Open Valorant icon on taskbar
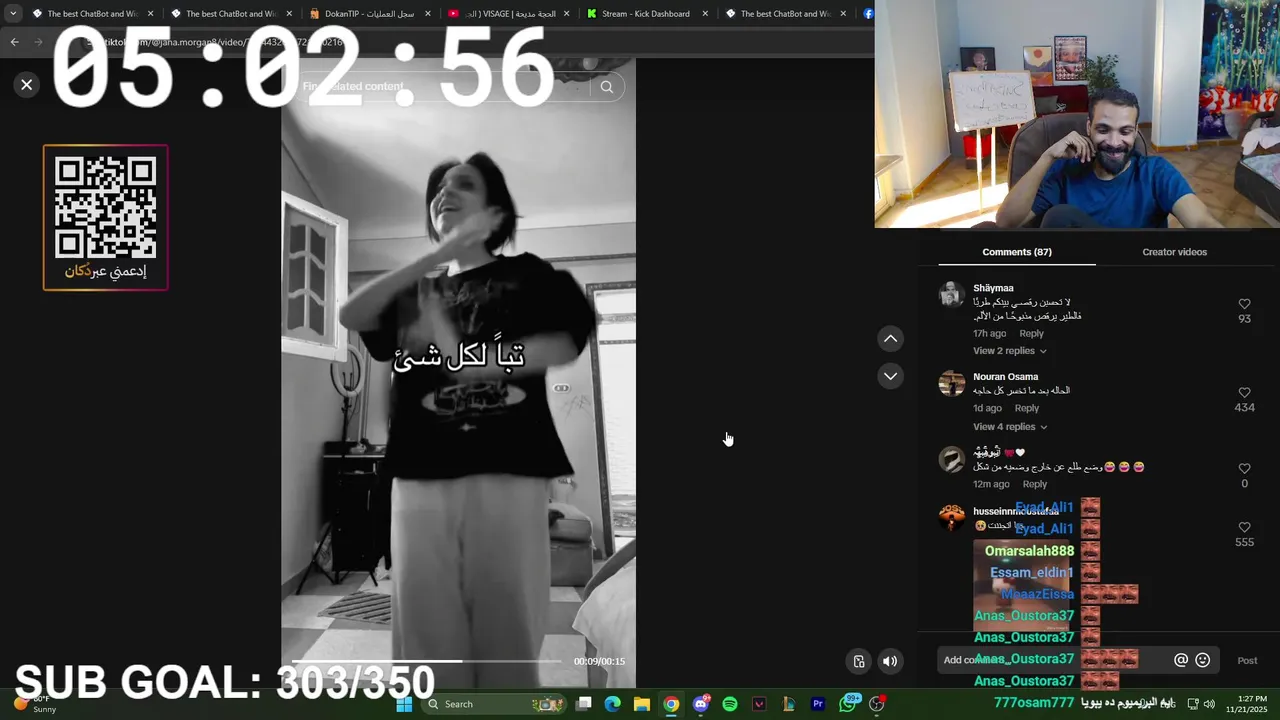Image resolution: width=1280 pixels, height=720 pixels. click(x=759, y=704)
